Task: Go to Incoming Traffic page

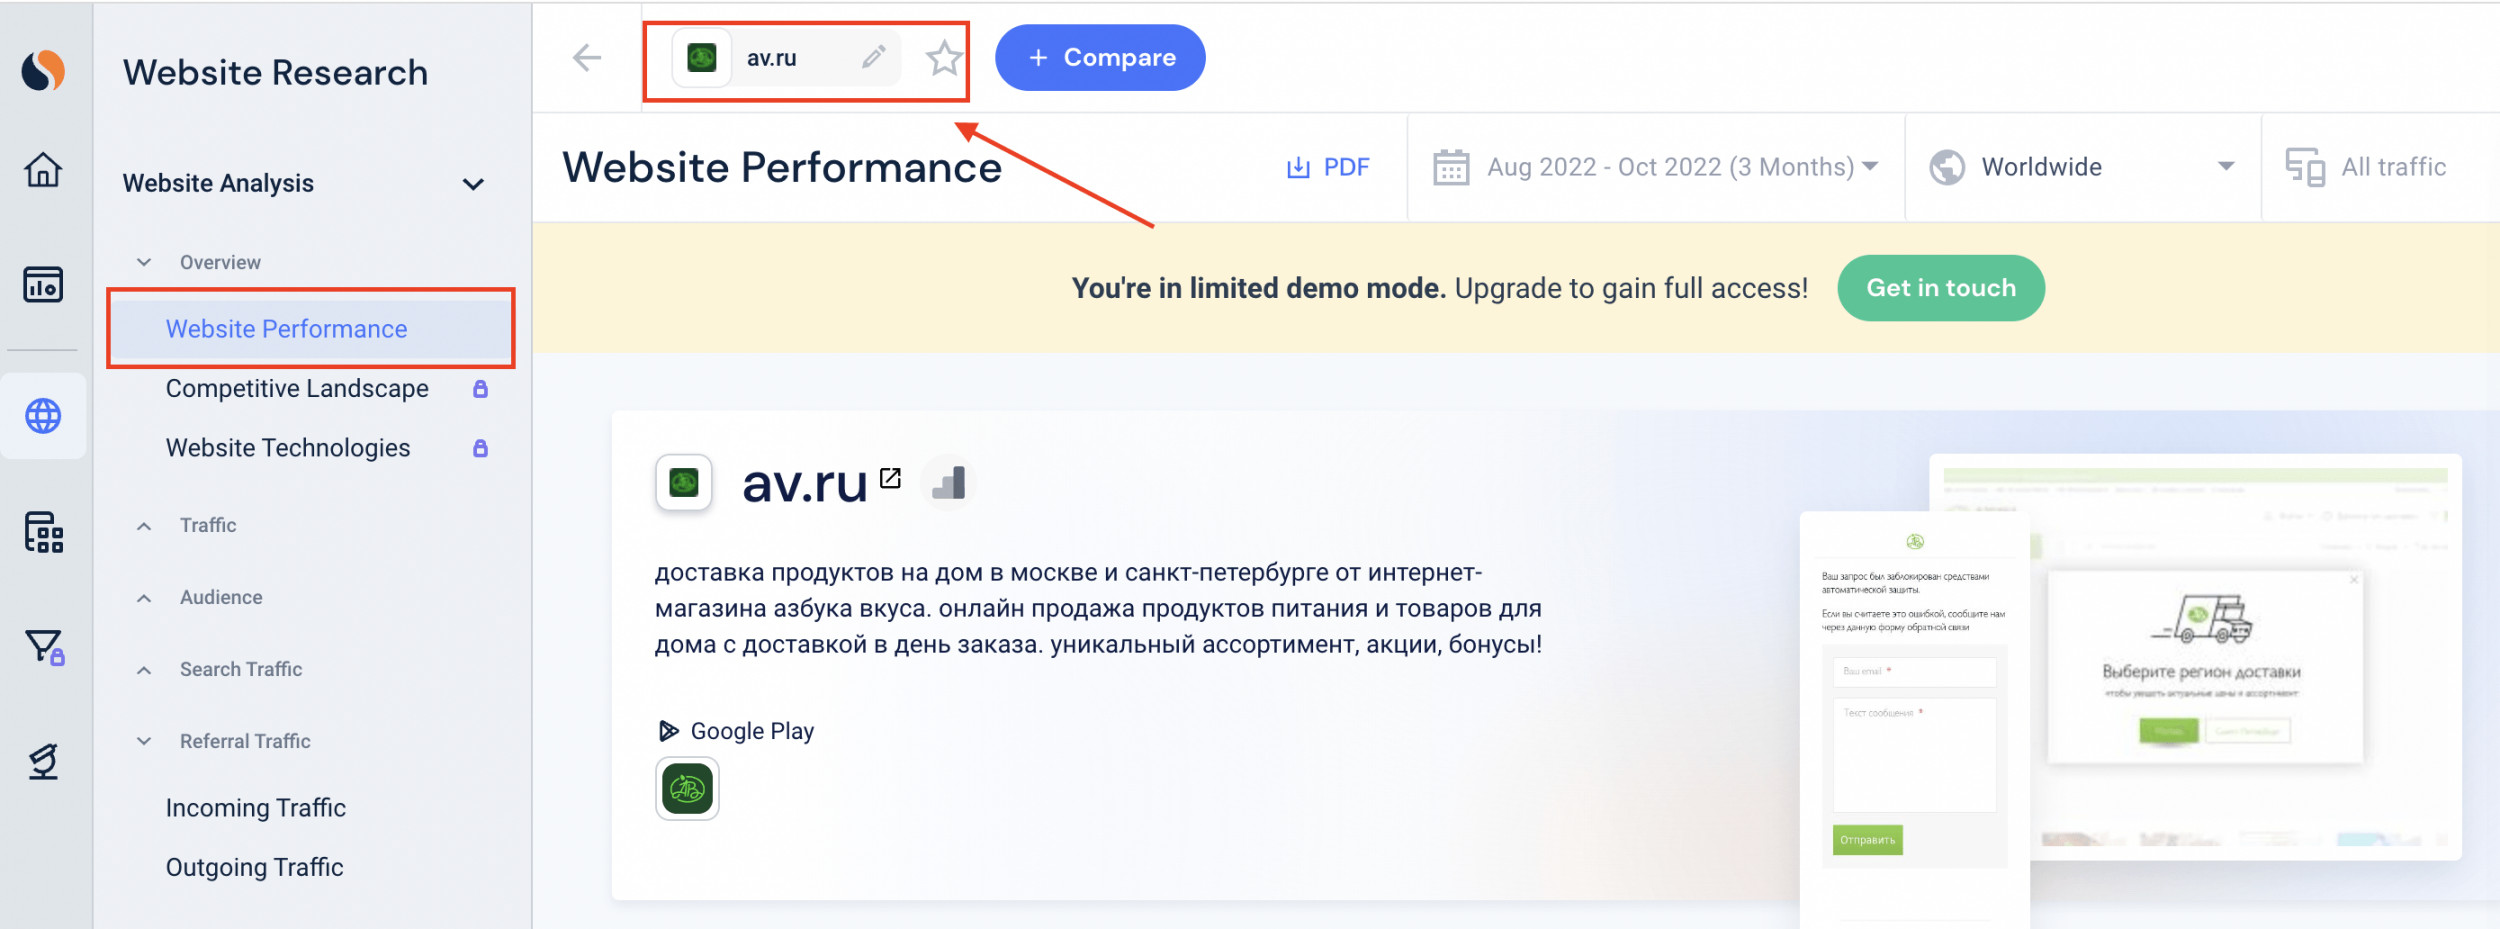Action: (x=256, y=808)
